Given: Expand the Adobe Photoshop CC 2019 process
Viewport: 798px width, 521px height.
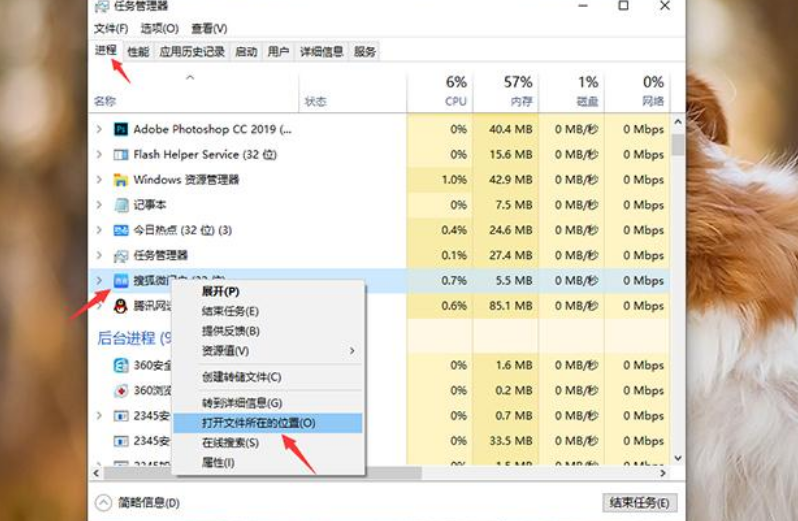Looking at the screenshot, I should click(x=99, y=129).
